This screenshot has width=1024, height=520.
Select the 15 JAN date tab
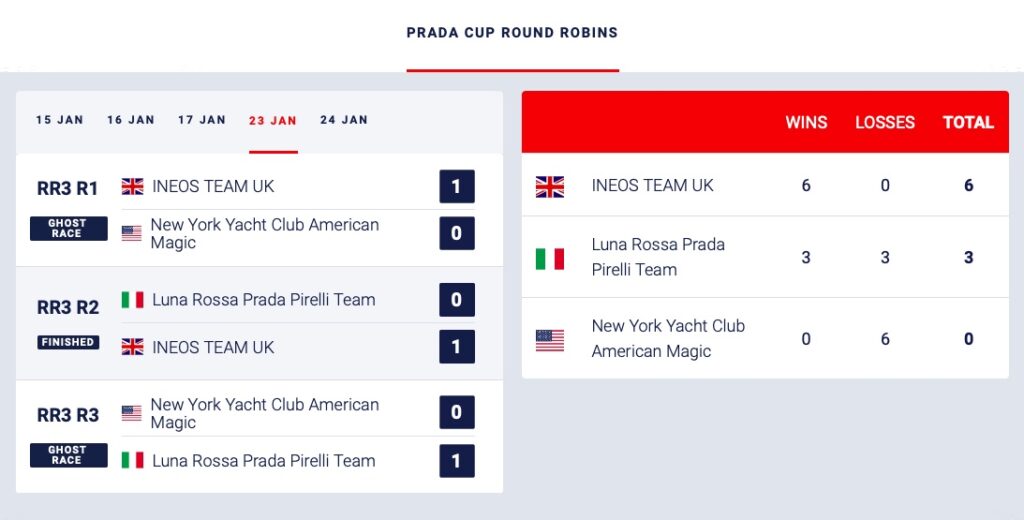tap(60, 120)
